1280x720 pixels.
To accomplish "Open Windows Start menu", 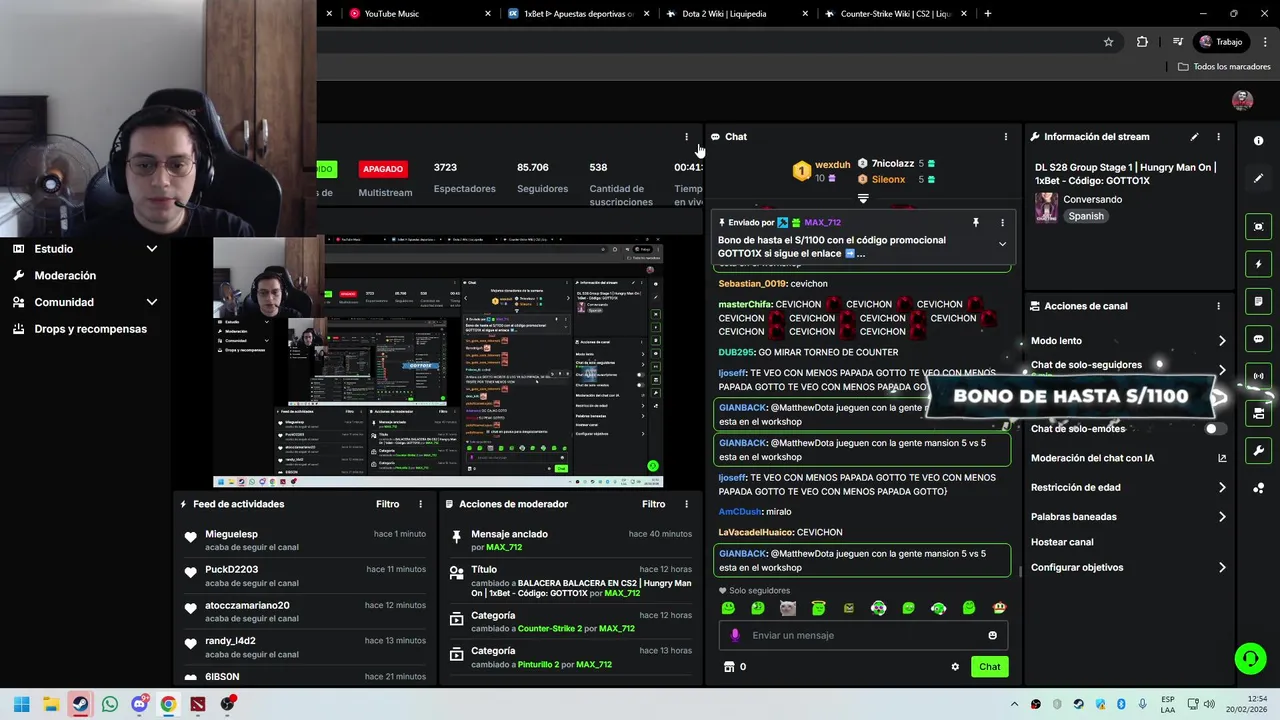I will point(21,704).
